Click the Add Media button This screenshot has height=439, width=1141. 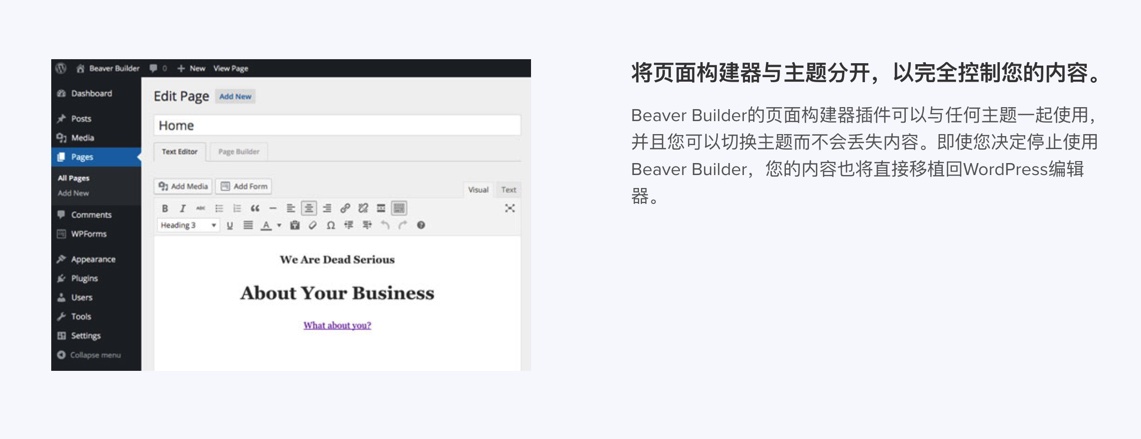tap(183, 186)
